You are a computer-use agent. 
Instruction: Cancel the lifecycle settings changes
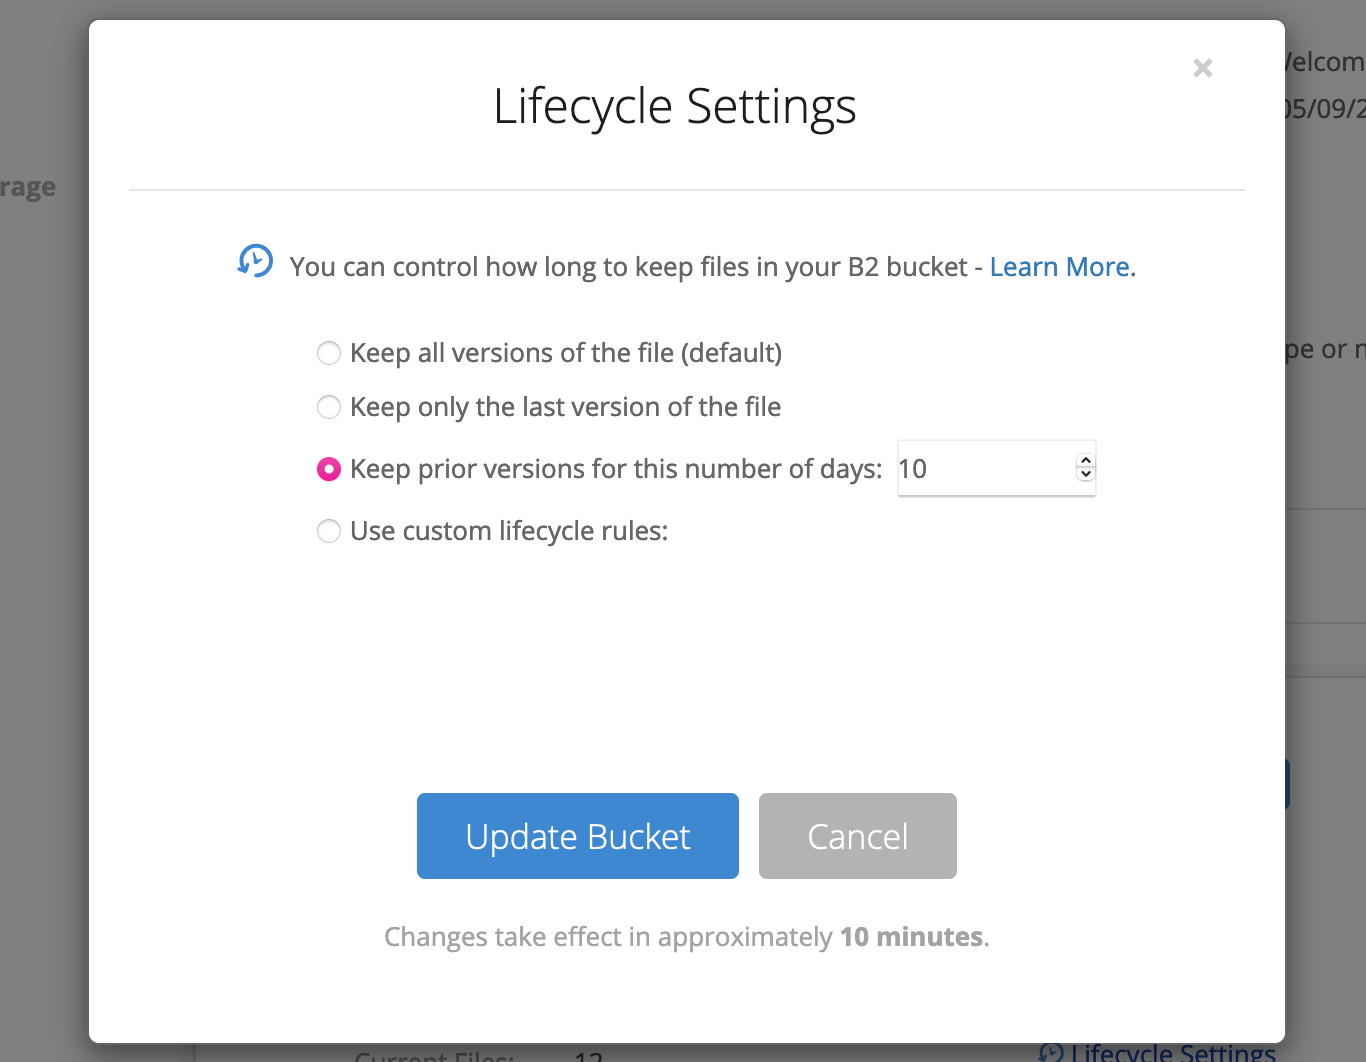(x=857, y=836)
